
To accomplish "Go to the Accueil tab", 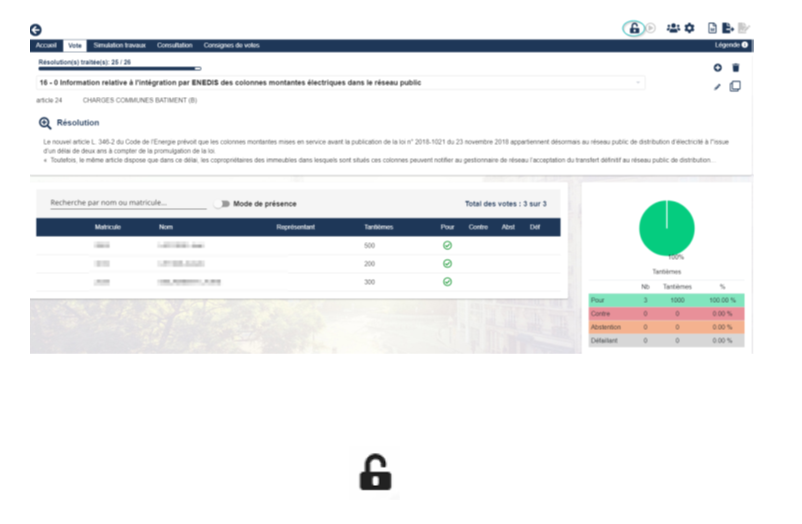I will (x=46, y=45).
